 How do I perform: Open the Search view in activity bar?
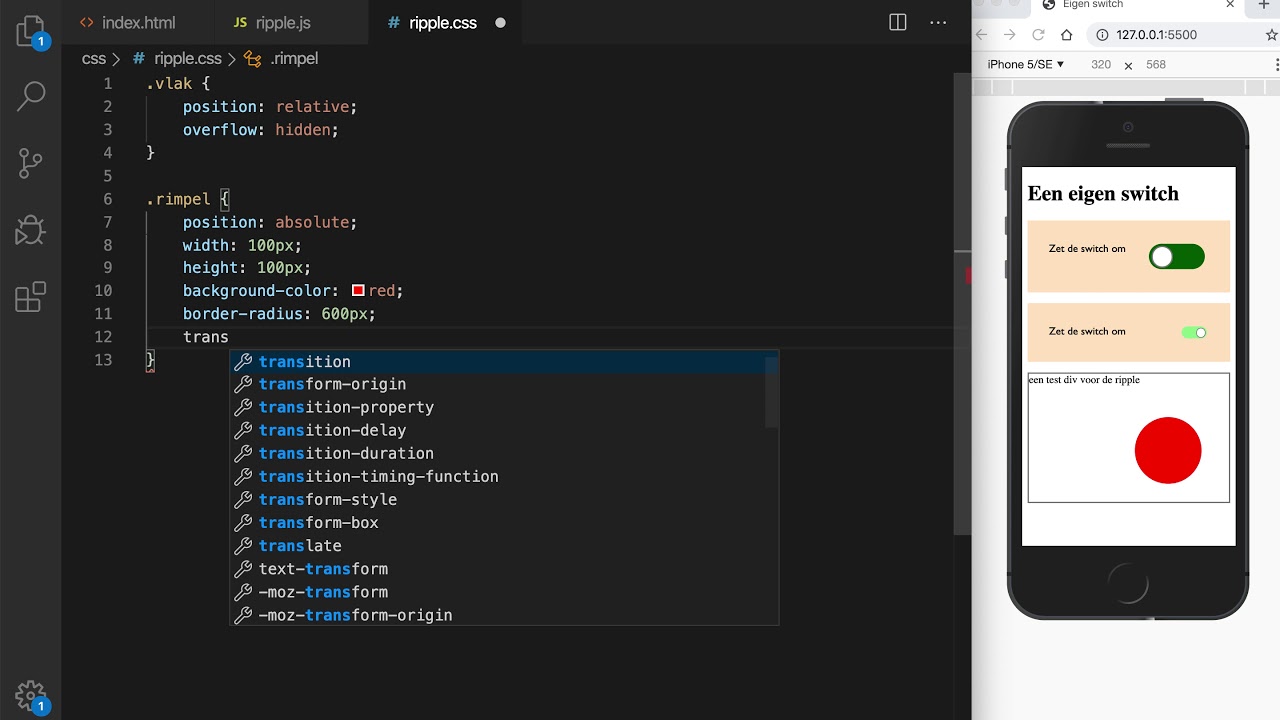pos(31,96)
